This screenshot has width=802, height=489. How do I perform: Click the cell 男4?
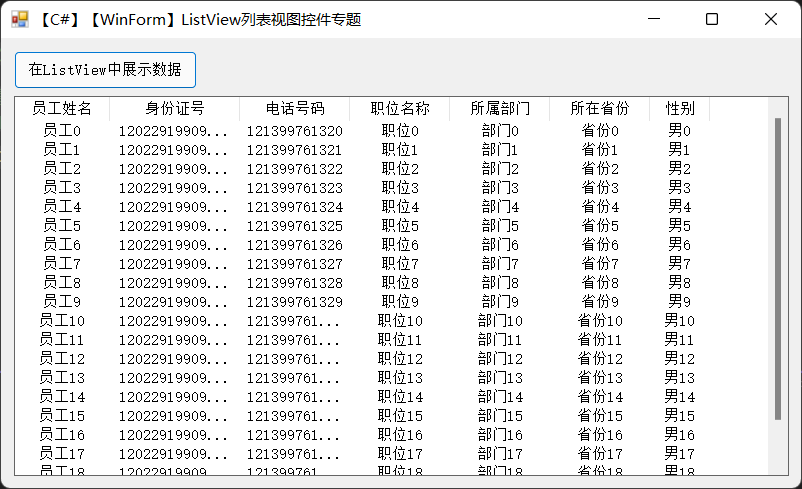(680, 207)
